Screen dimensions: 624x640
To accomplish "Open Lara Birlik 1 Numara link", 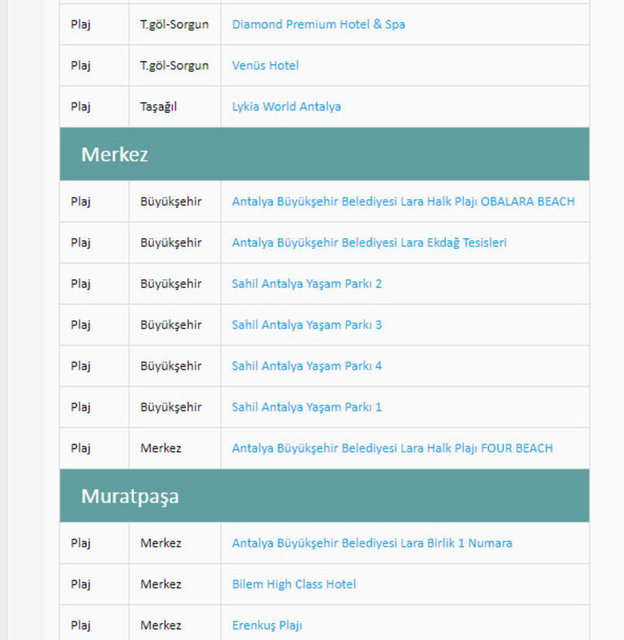I will click(372, 543).
